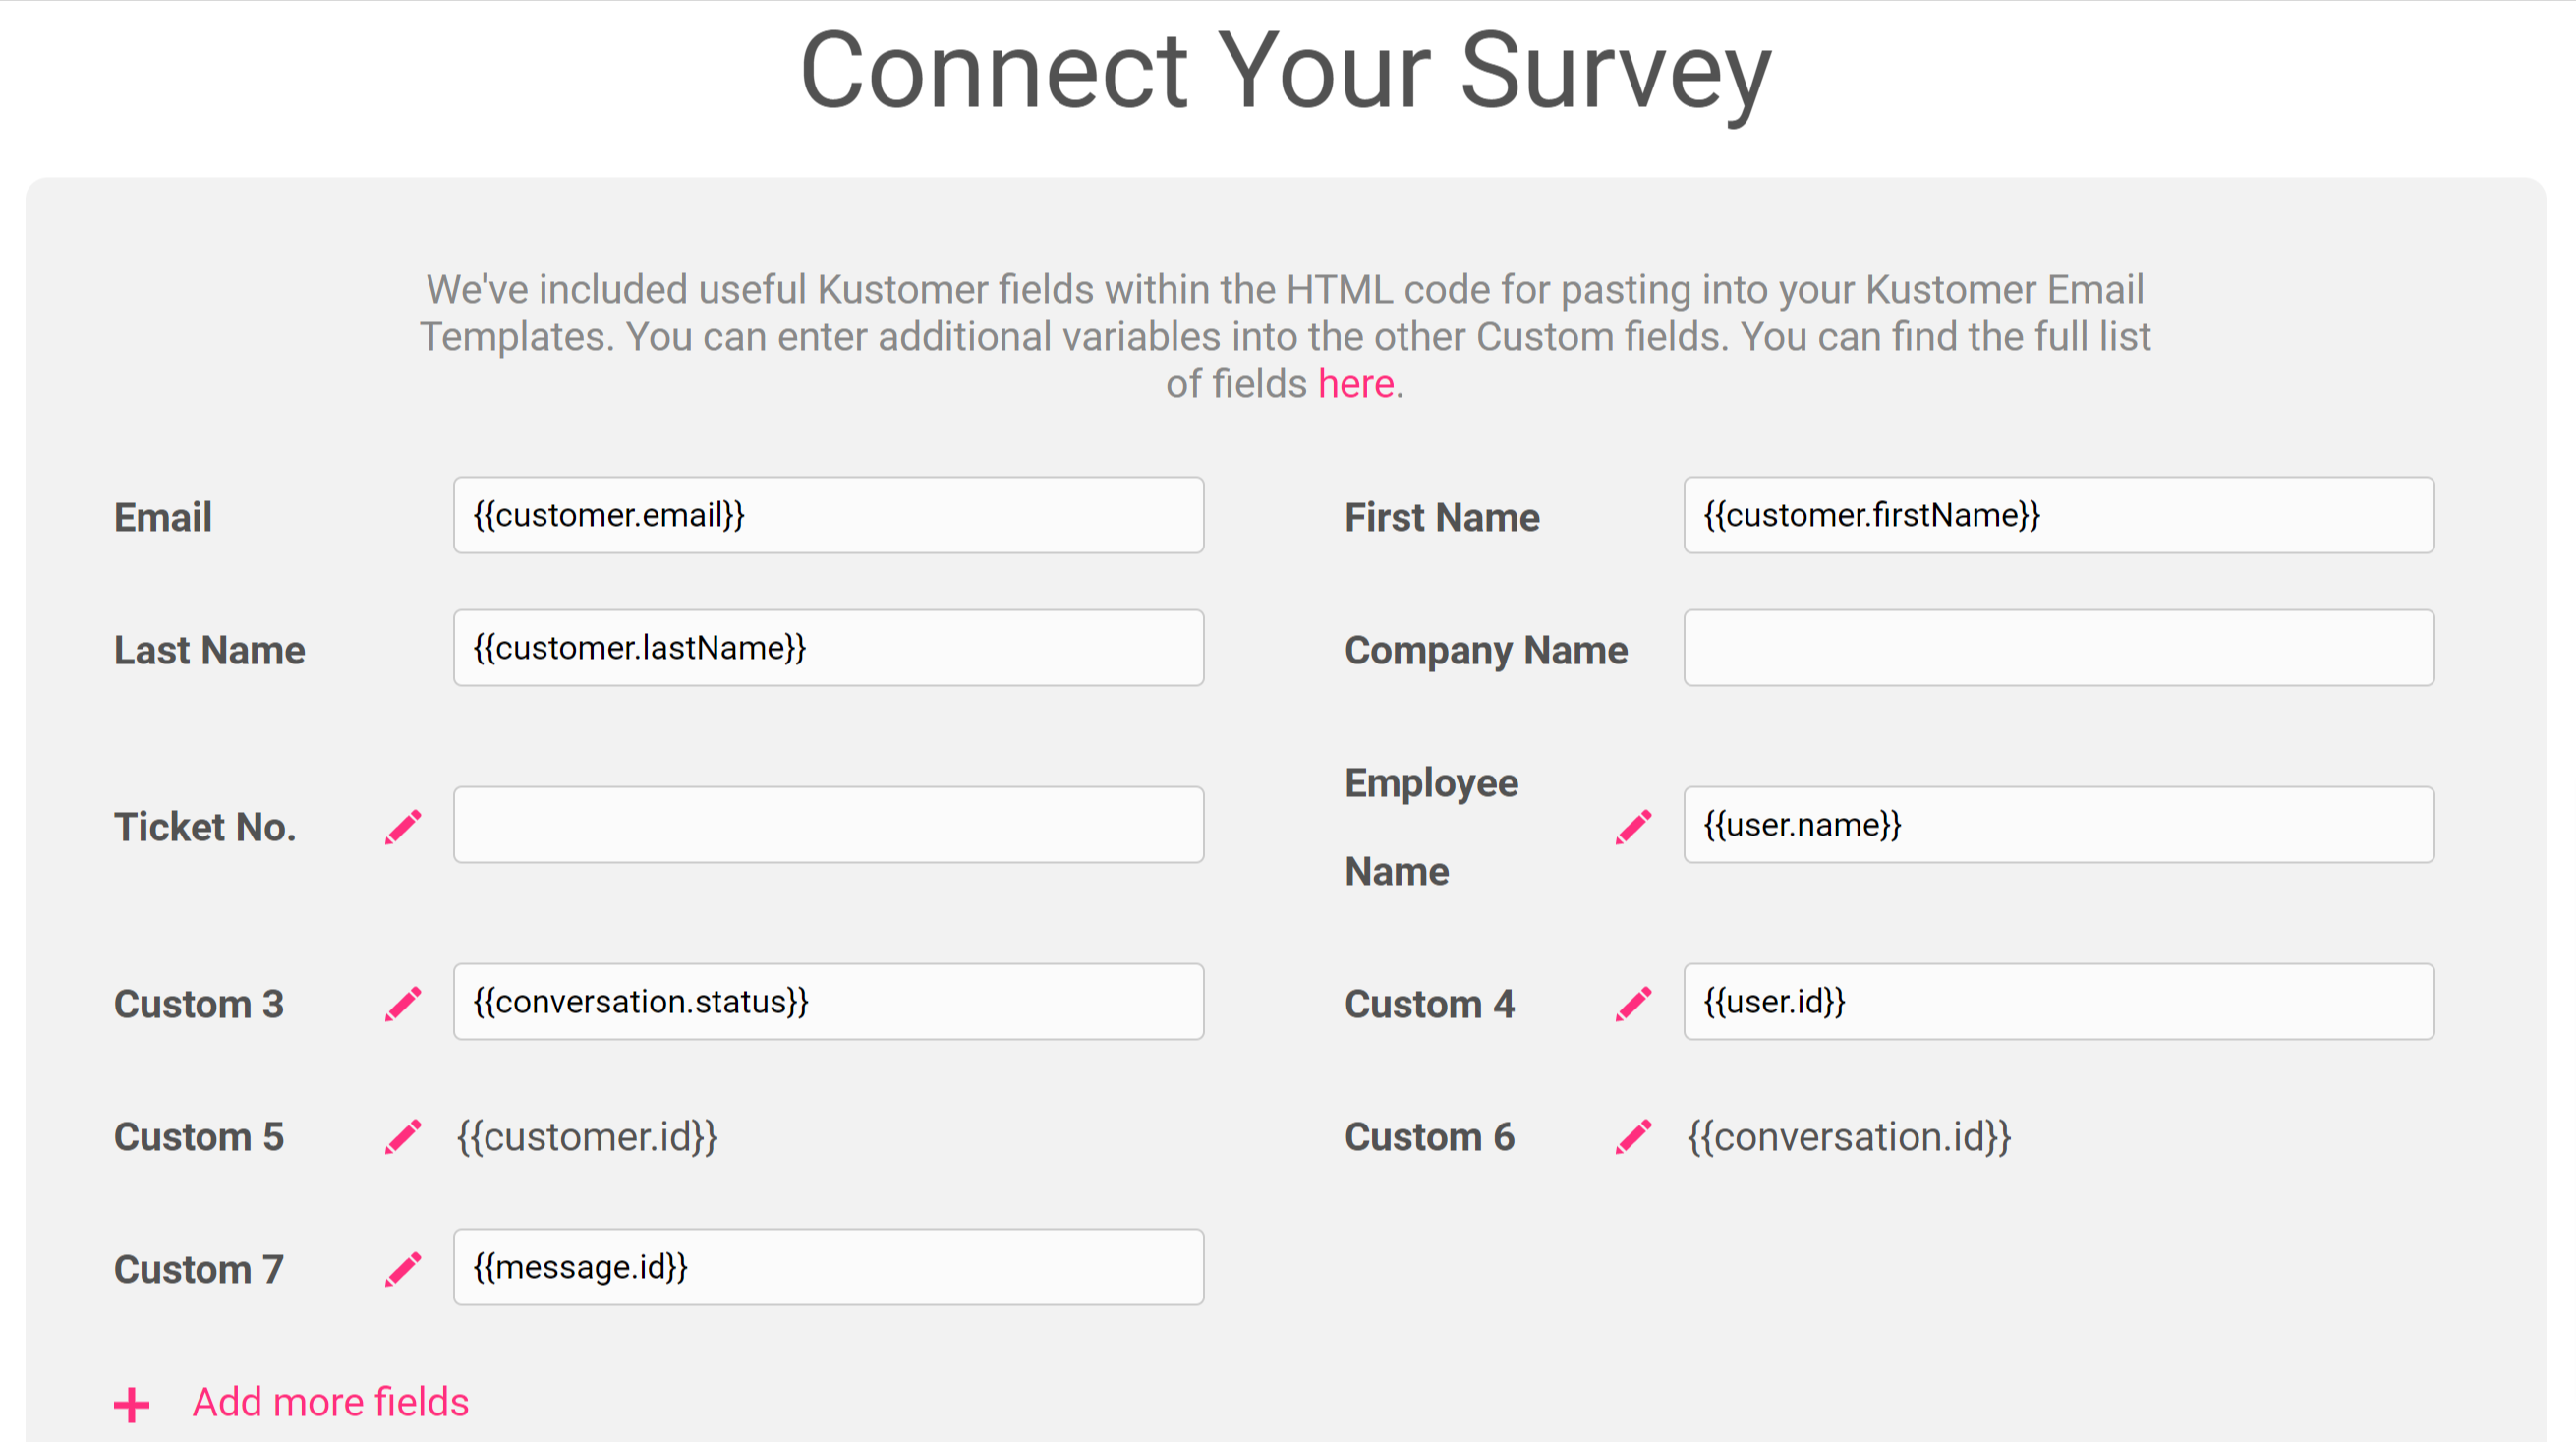Select the Custom 3 conversation.status input
This screenshot has height=1442, width=2576.
(828, 1002)
